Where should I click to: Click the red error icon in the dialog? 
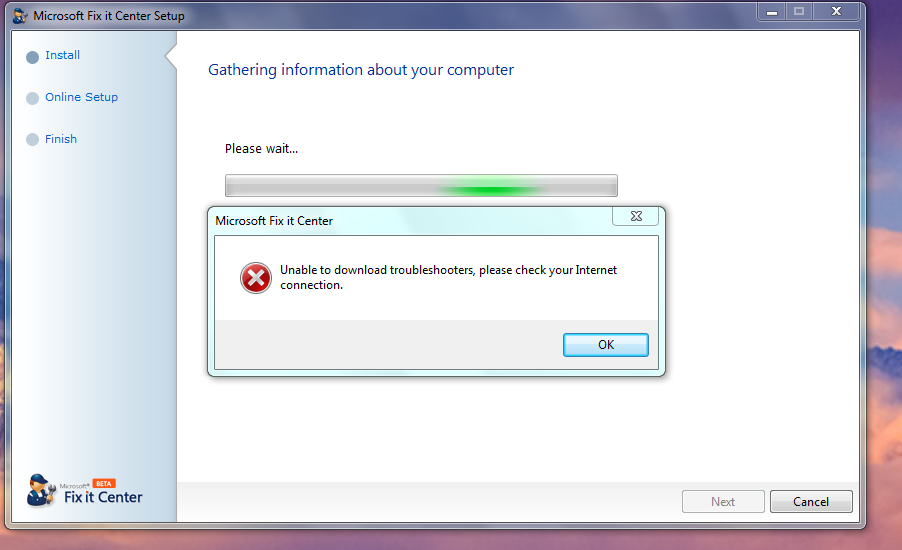(x=256, y=278)
